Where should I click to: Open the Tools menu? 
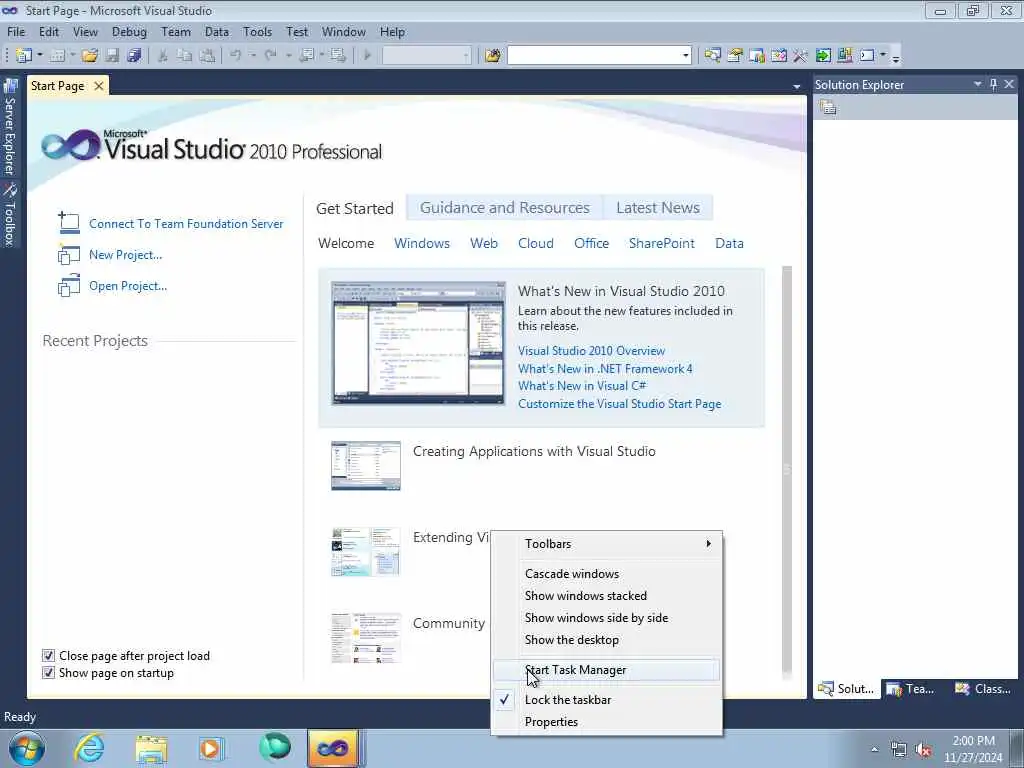[257, 31]
